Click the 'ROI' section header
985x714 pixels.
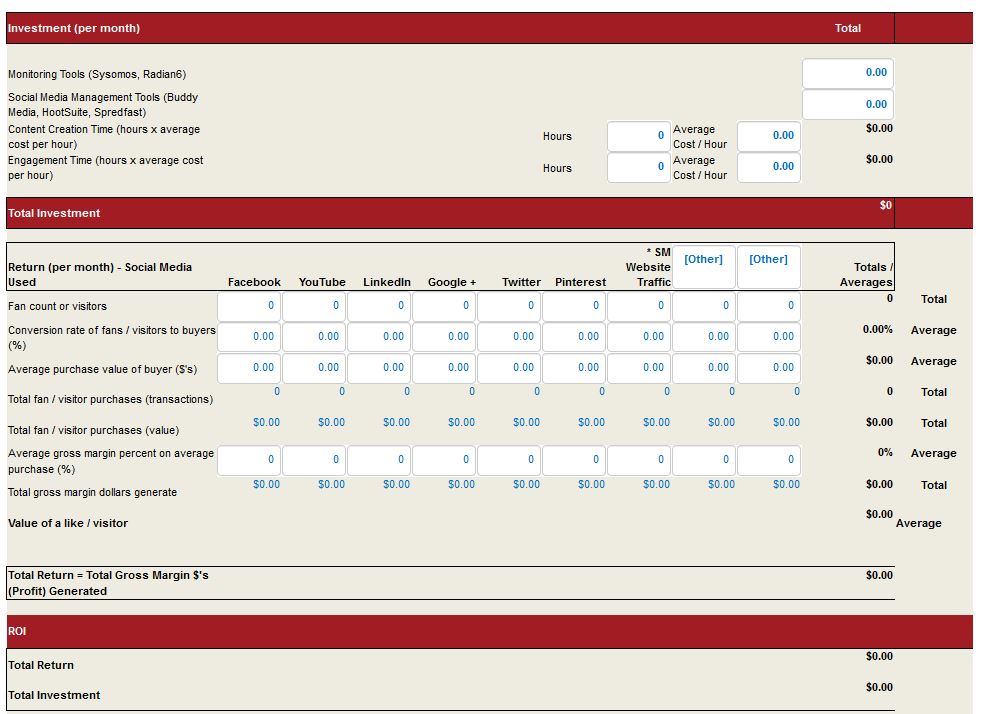pos(17,631)
